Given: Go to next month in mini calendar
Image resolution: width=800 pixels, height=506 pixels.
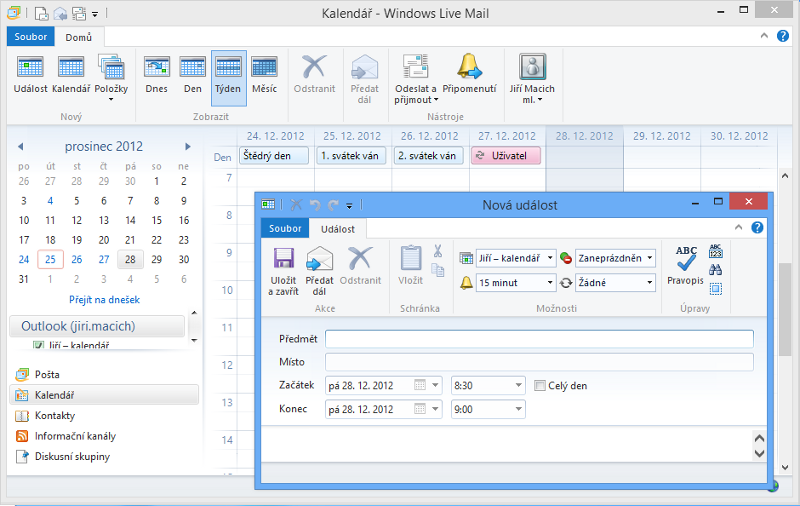Looking at the screenshot, I should pos(187,146).
